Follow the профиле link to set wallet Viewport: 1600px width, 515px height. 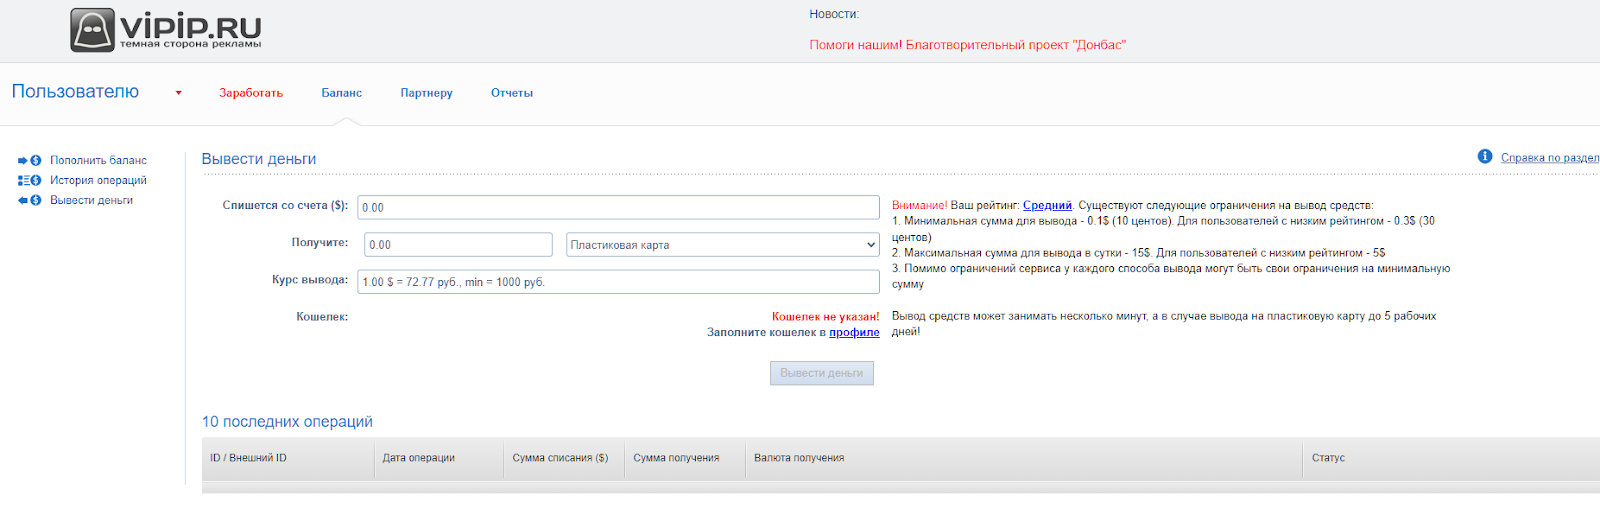pos(854,333)
